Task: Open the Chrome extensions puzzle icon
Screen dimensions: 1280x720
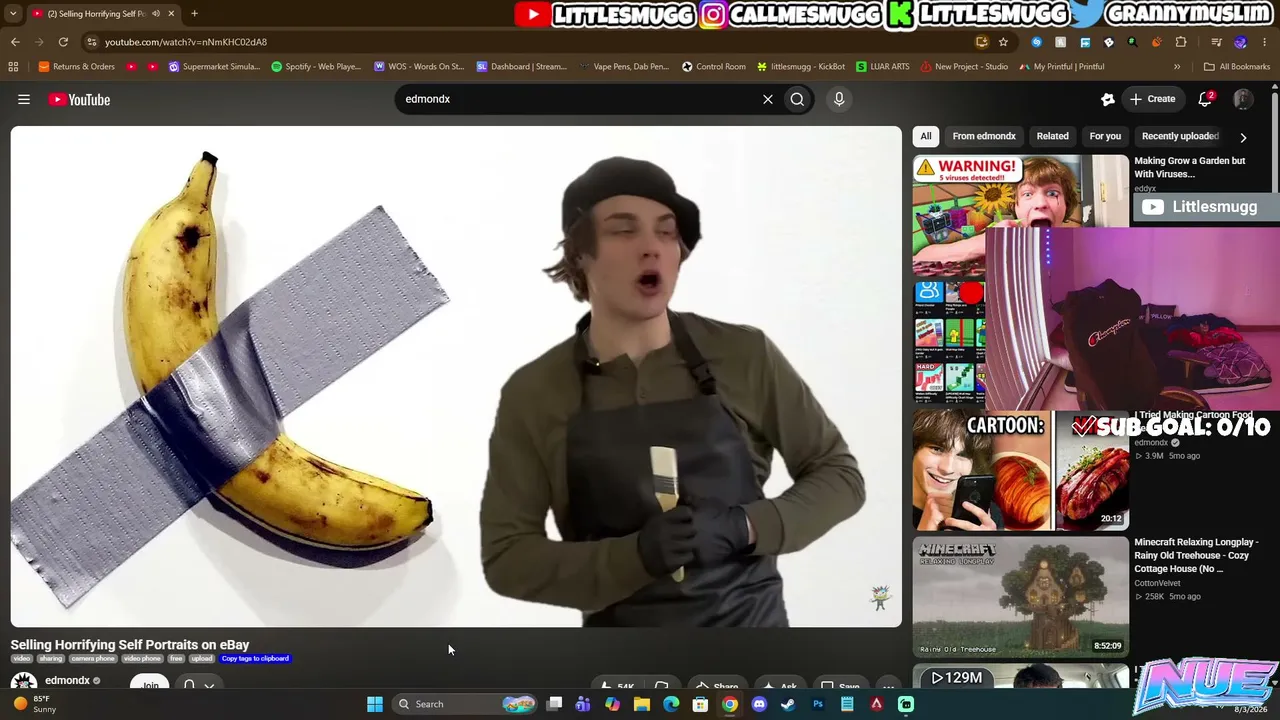Action: click(x=1181, y=42)
